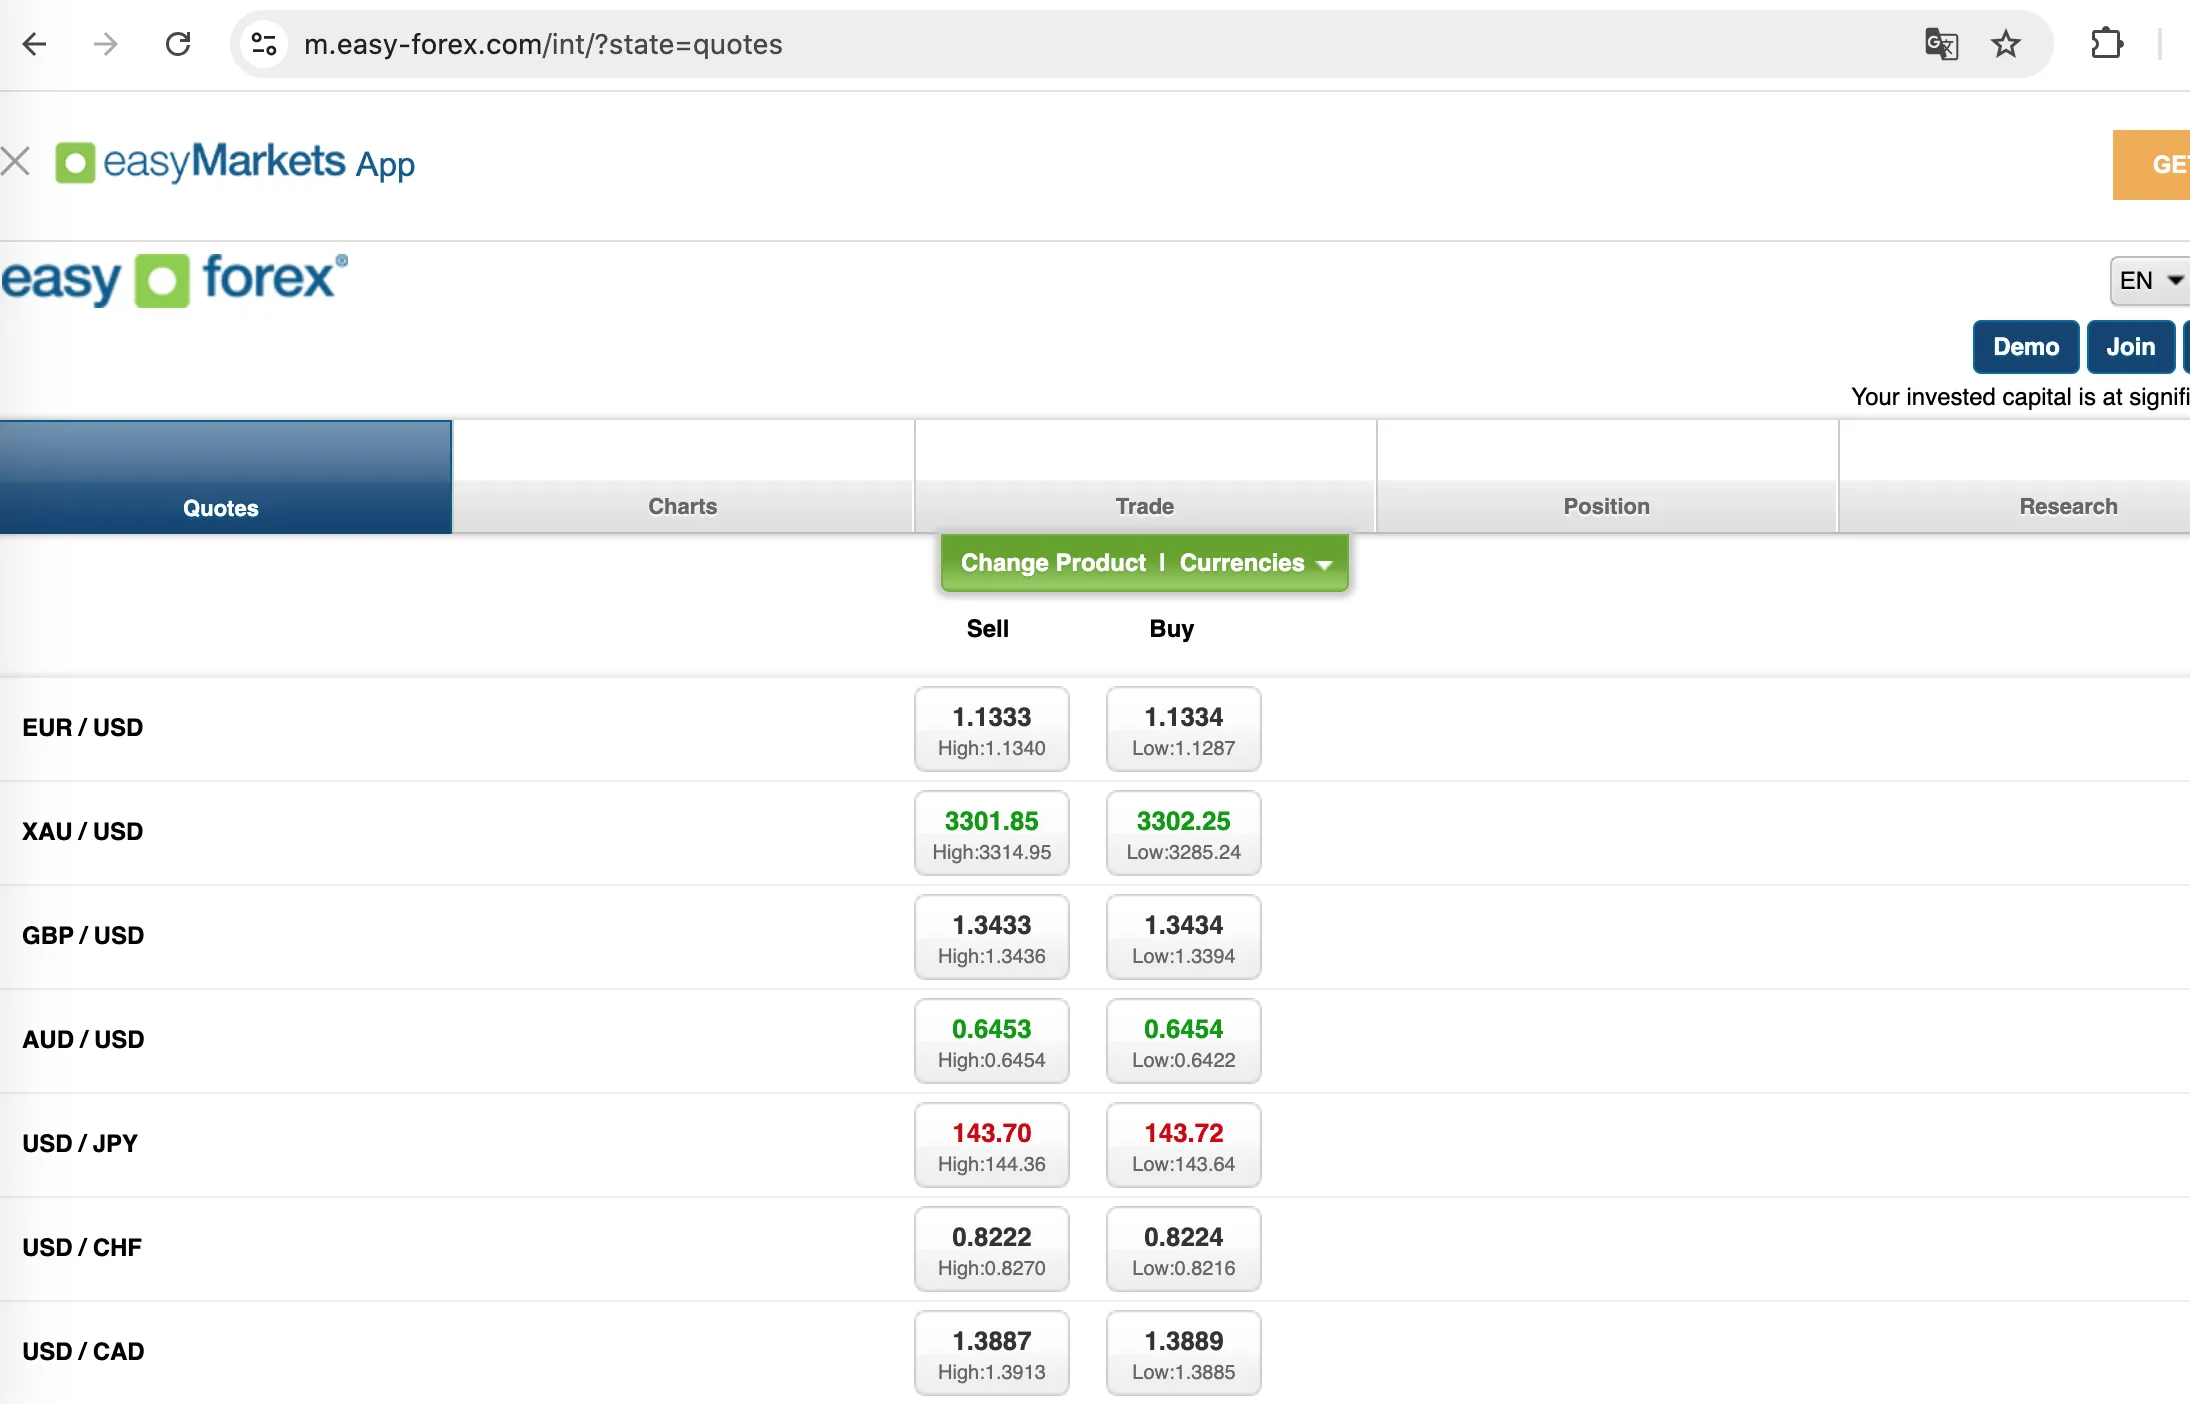
Task: Select the USD / CHF pair label
Action: click(x=82, y=1247)
